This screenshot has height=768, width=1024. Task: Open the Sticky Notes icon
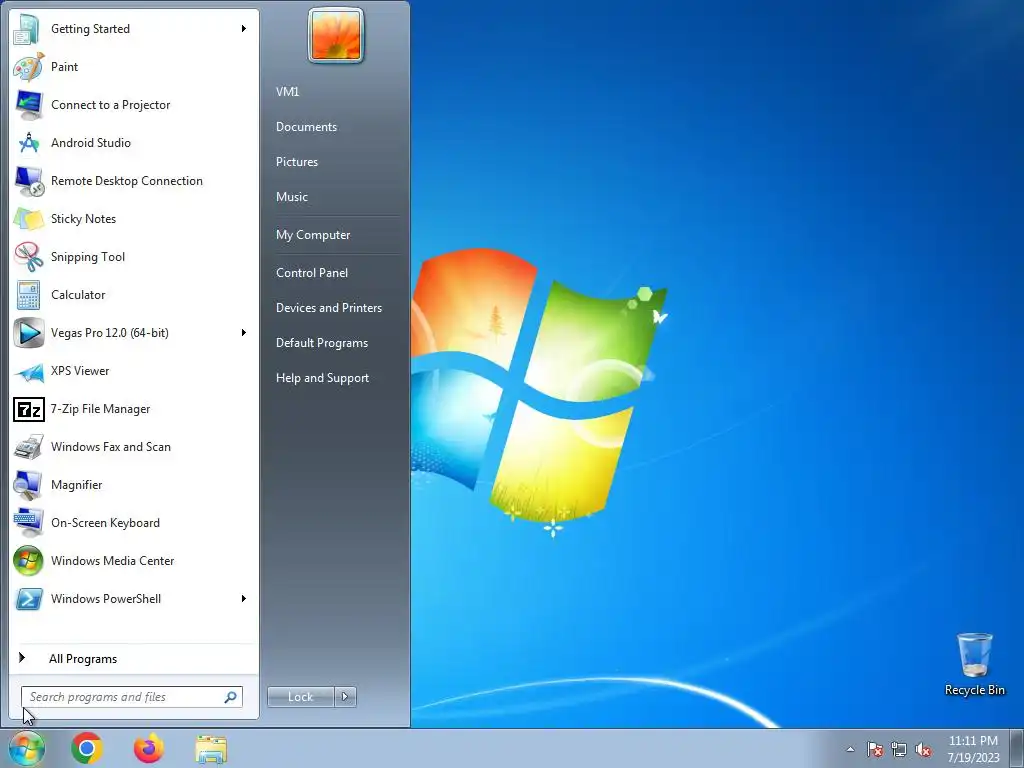tap(29, 219)
